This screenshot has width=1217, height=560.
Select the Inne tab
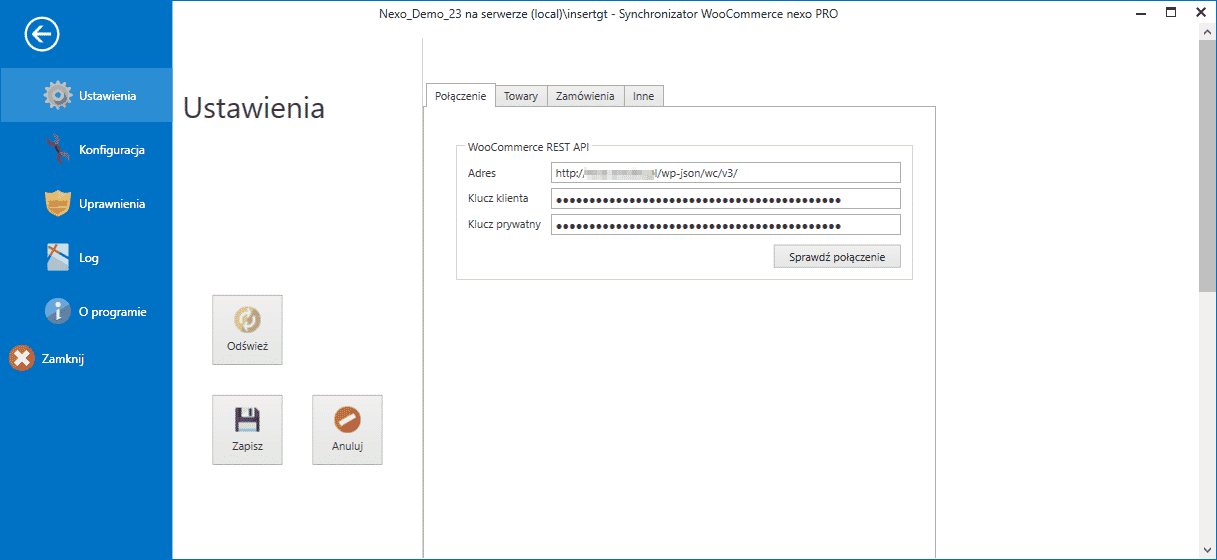click(644, 96)
